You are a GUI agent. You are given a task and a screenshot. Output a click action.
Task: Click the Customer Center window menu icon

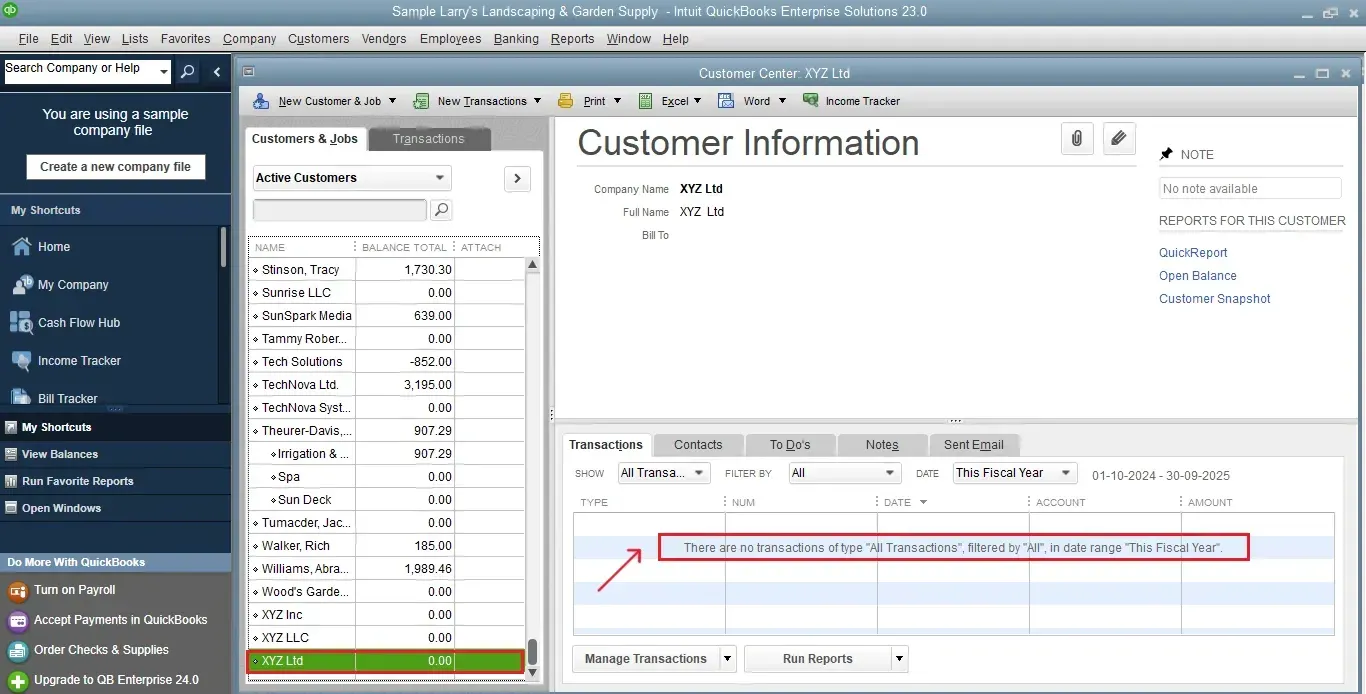coord(249,72)
